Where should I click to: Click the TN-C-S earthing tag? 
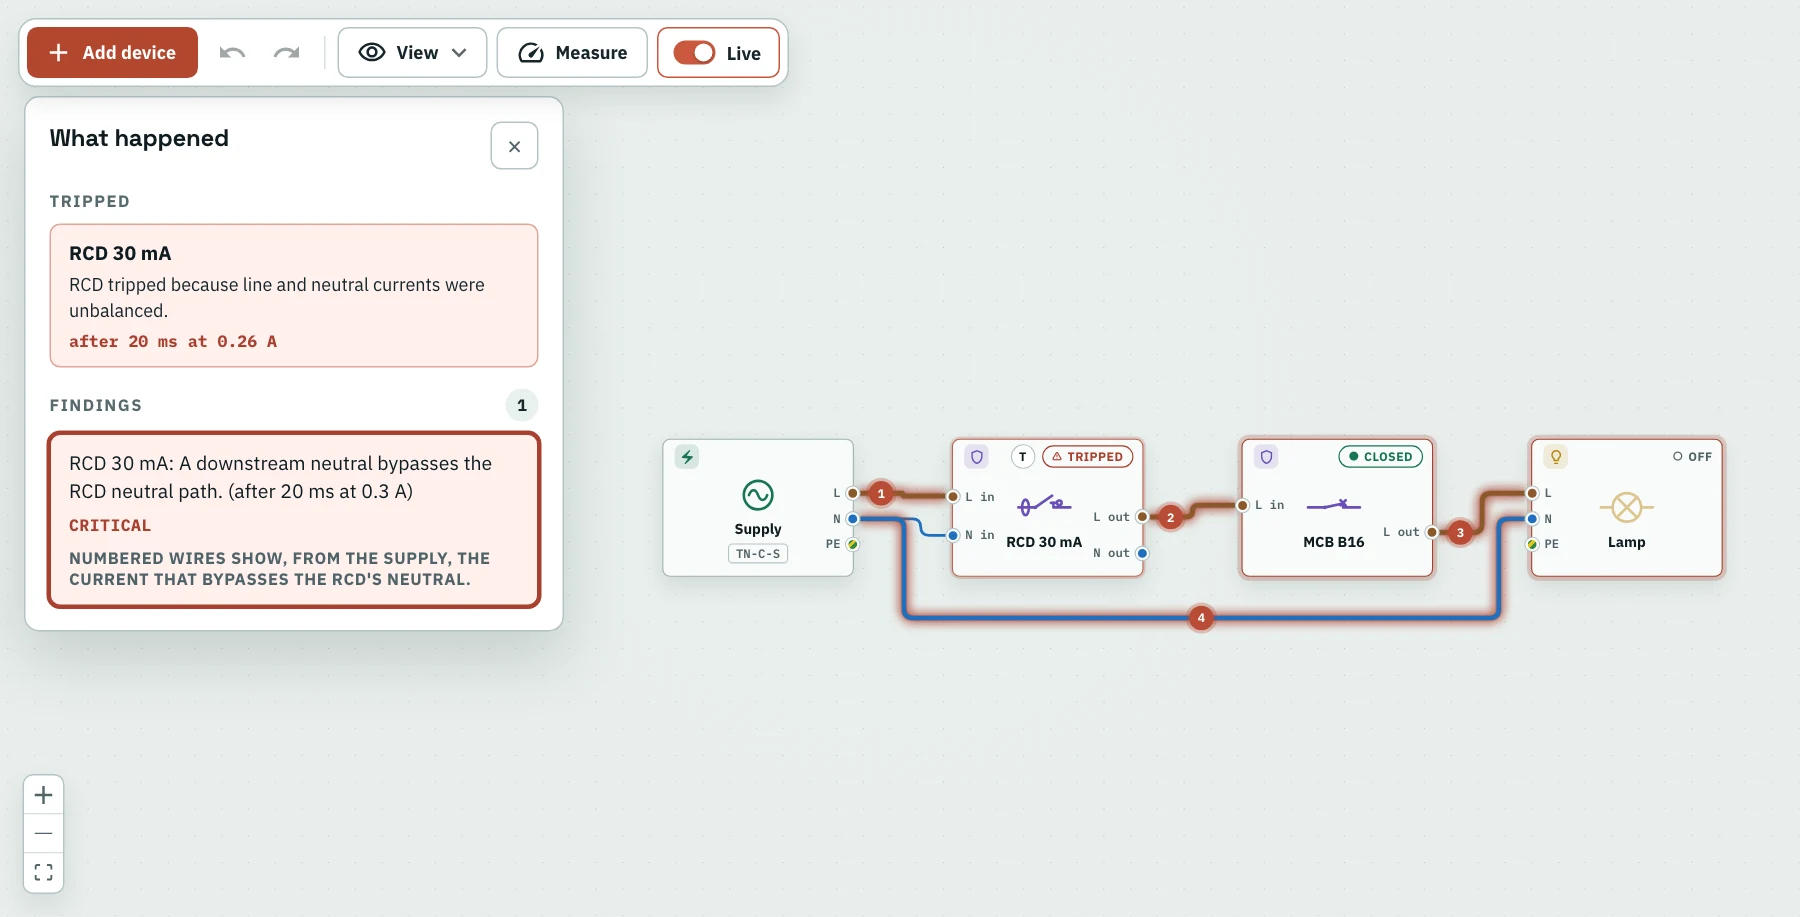758,554
